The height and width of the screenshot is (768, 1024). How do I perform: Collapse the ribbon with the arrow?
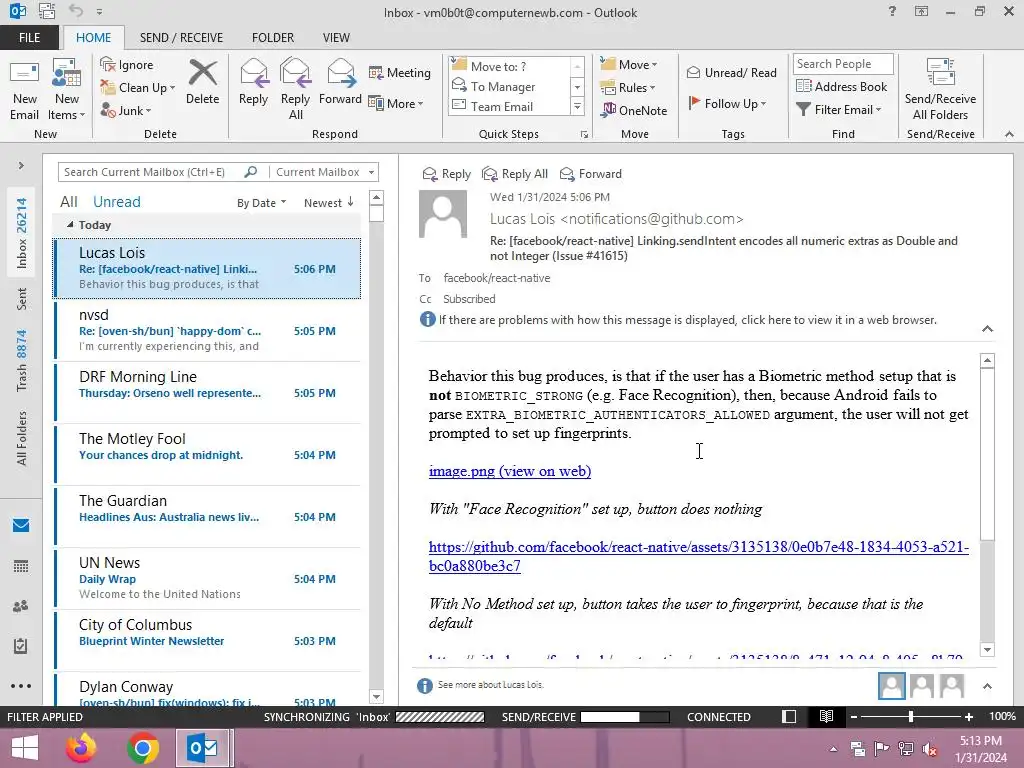[1009, 134]
